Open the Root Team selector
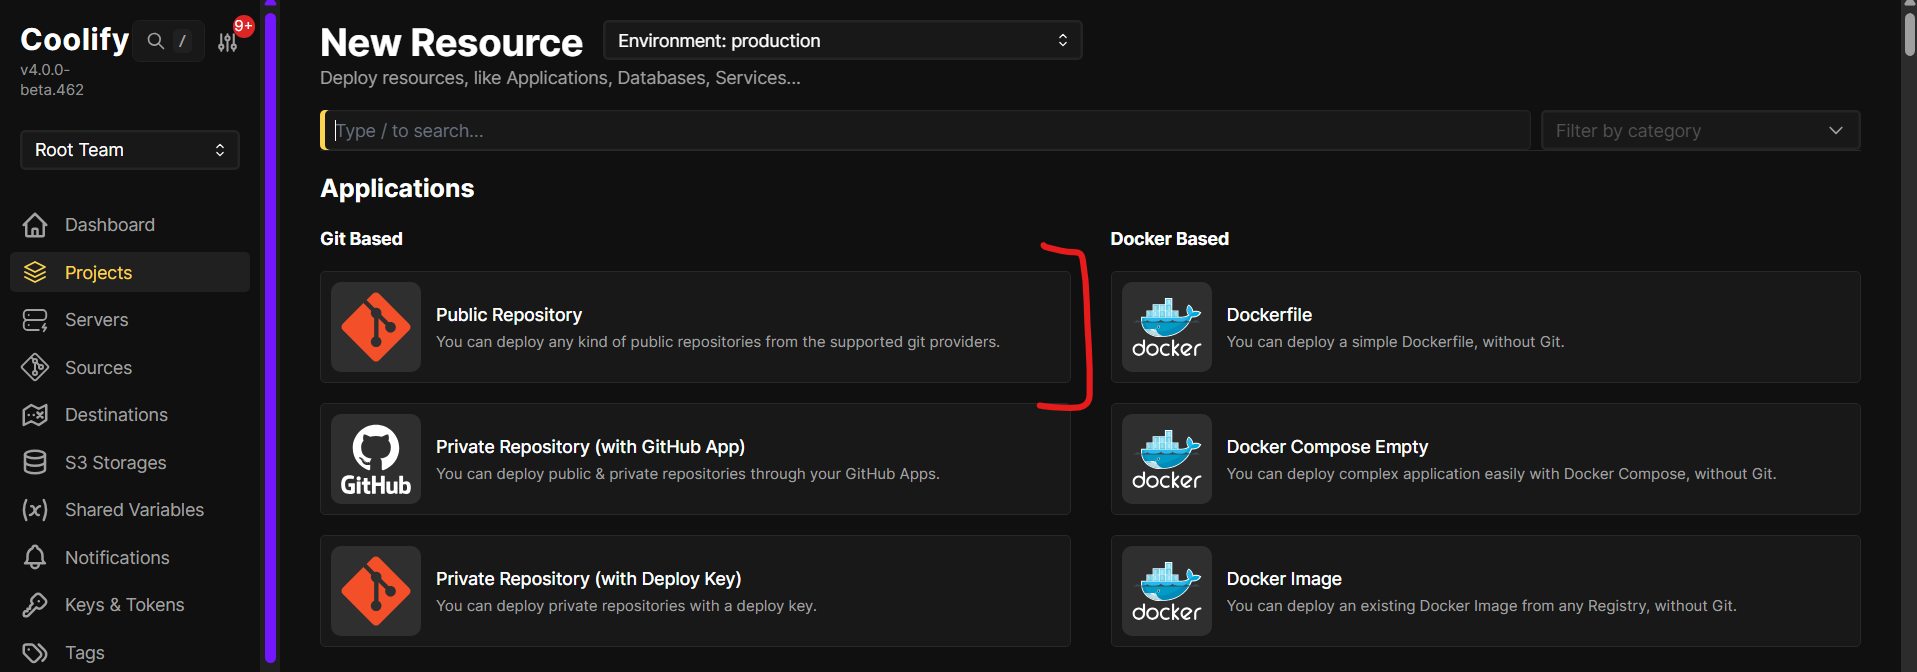Image resolution: width=1917 pixels, height=672 pixels. tap(130, 150)
